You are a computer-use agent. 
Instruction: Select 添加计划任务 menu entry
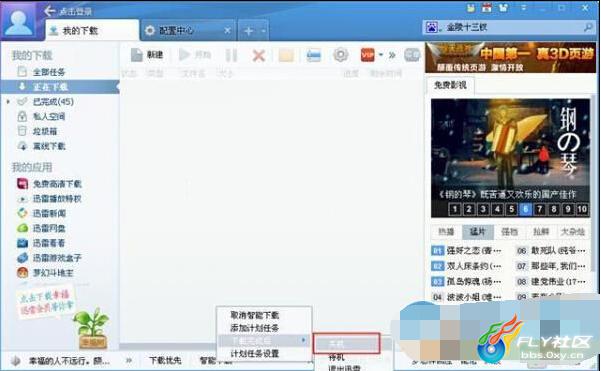(x=255, y=328)
